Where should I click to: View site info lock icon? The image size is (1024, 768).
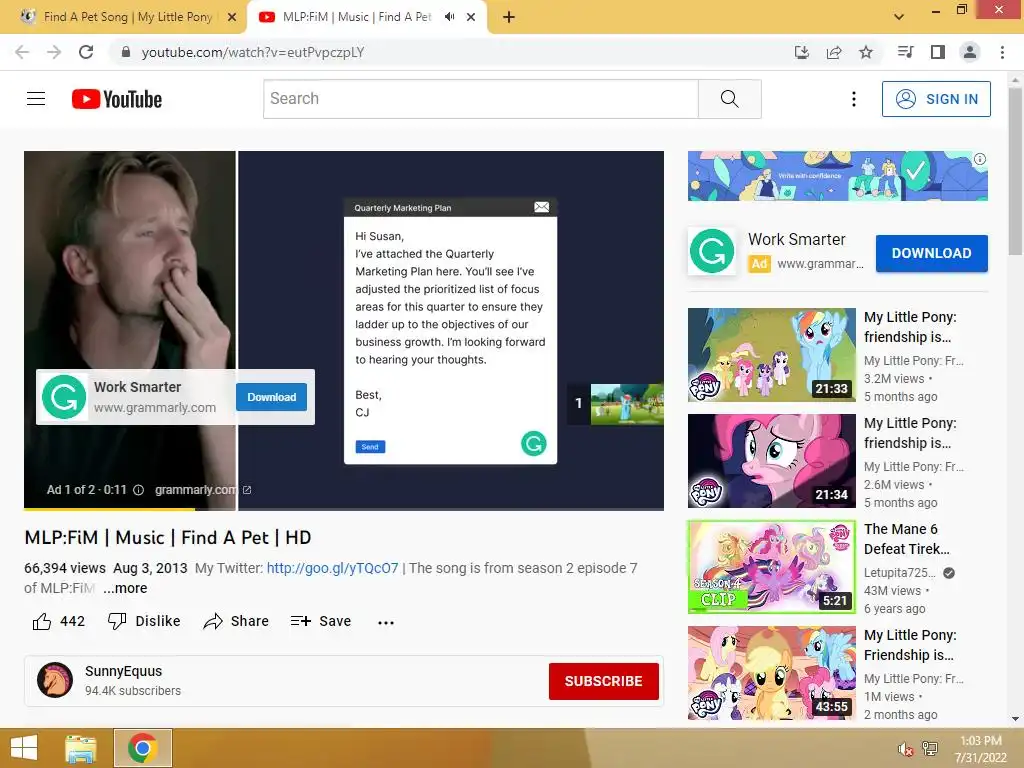click(x=126, y=52)
